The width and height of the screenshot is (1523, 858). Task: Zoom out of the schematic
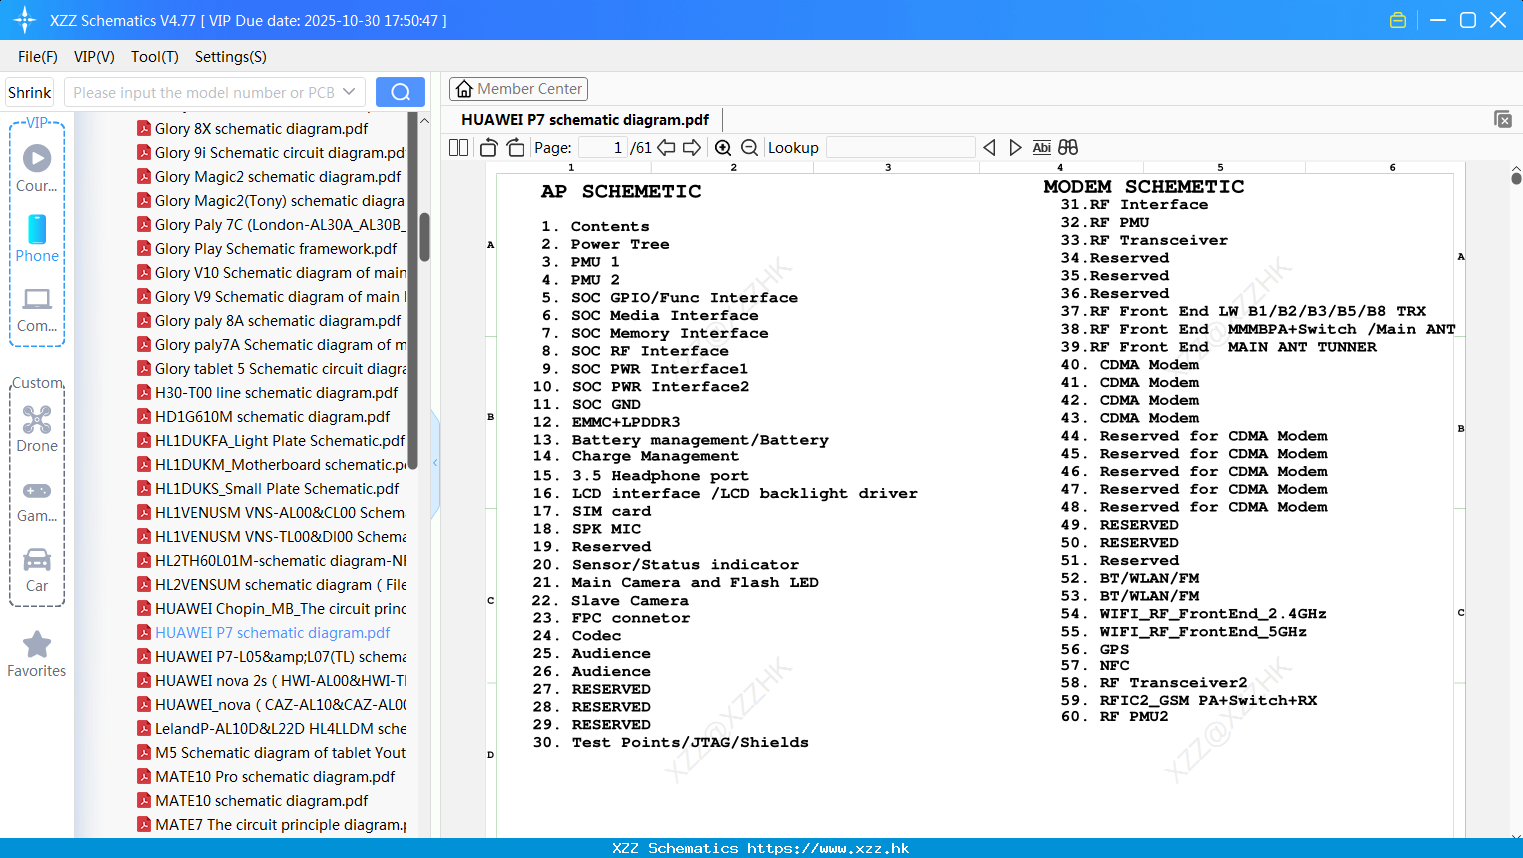coord(749,148)
